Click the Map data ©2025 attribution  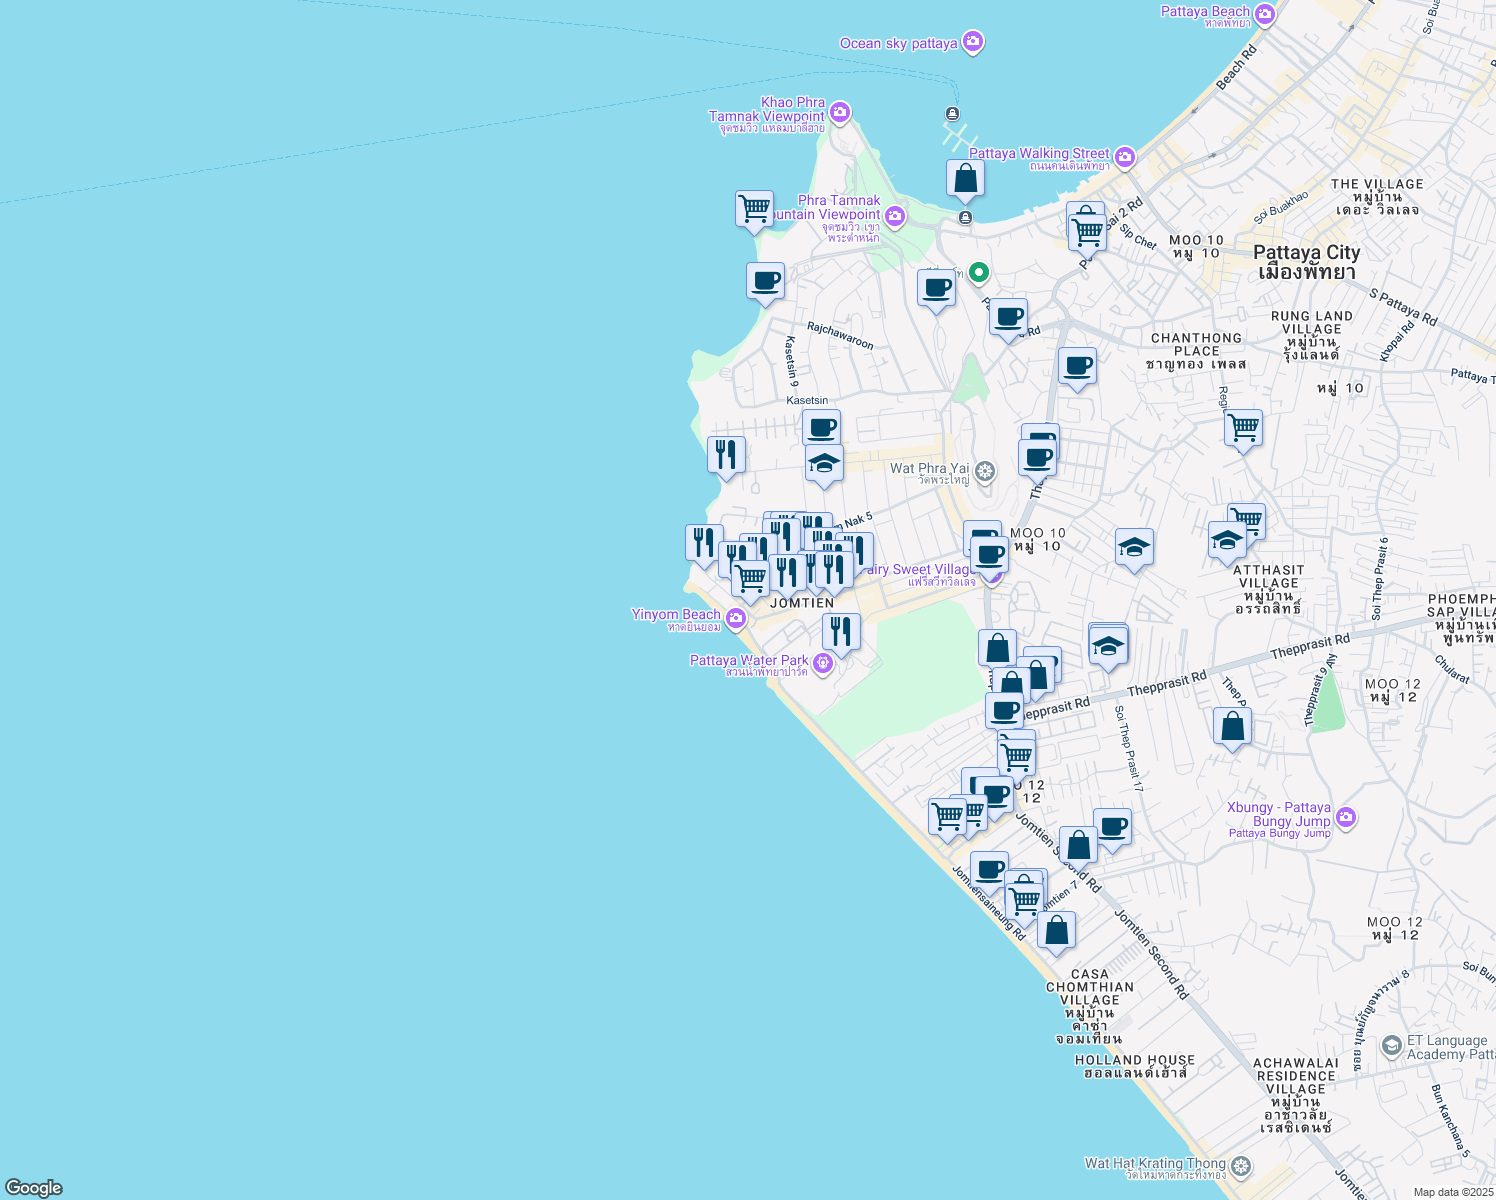click(1453, 1192)
